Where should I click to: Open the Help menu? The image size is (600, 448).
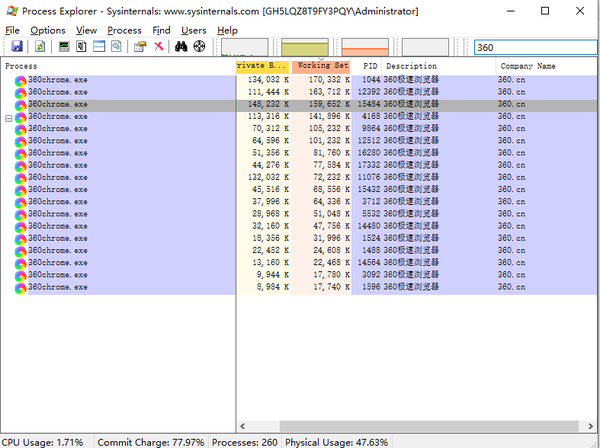click(227, 30)
